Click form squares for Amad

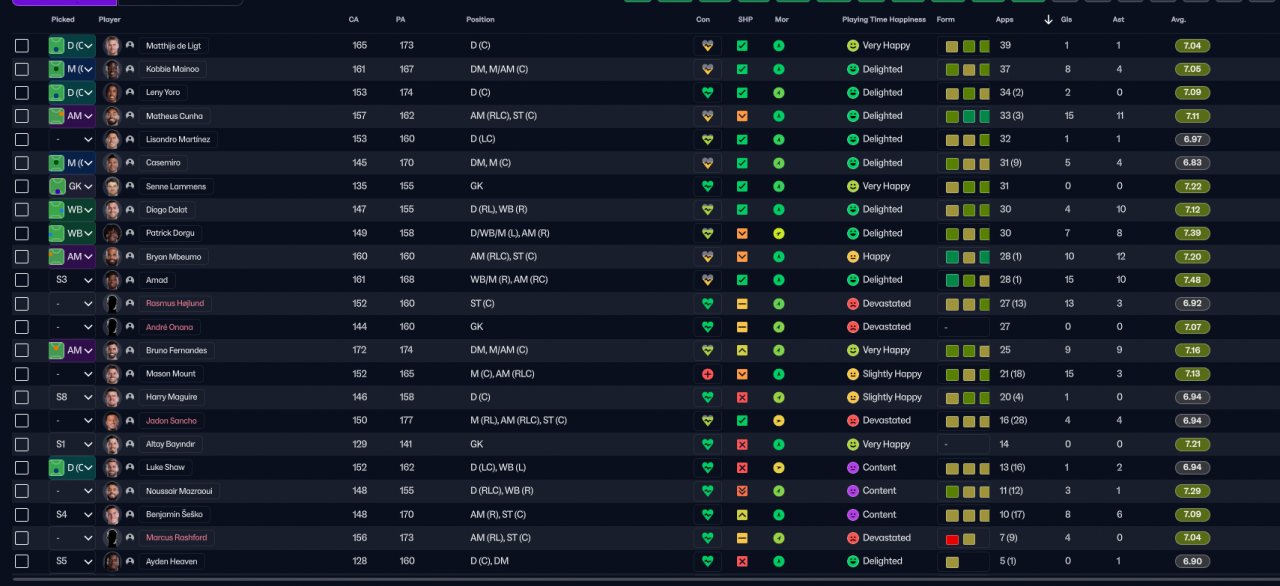tap(968, 280)
